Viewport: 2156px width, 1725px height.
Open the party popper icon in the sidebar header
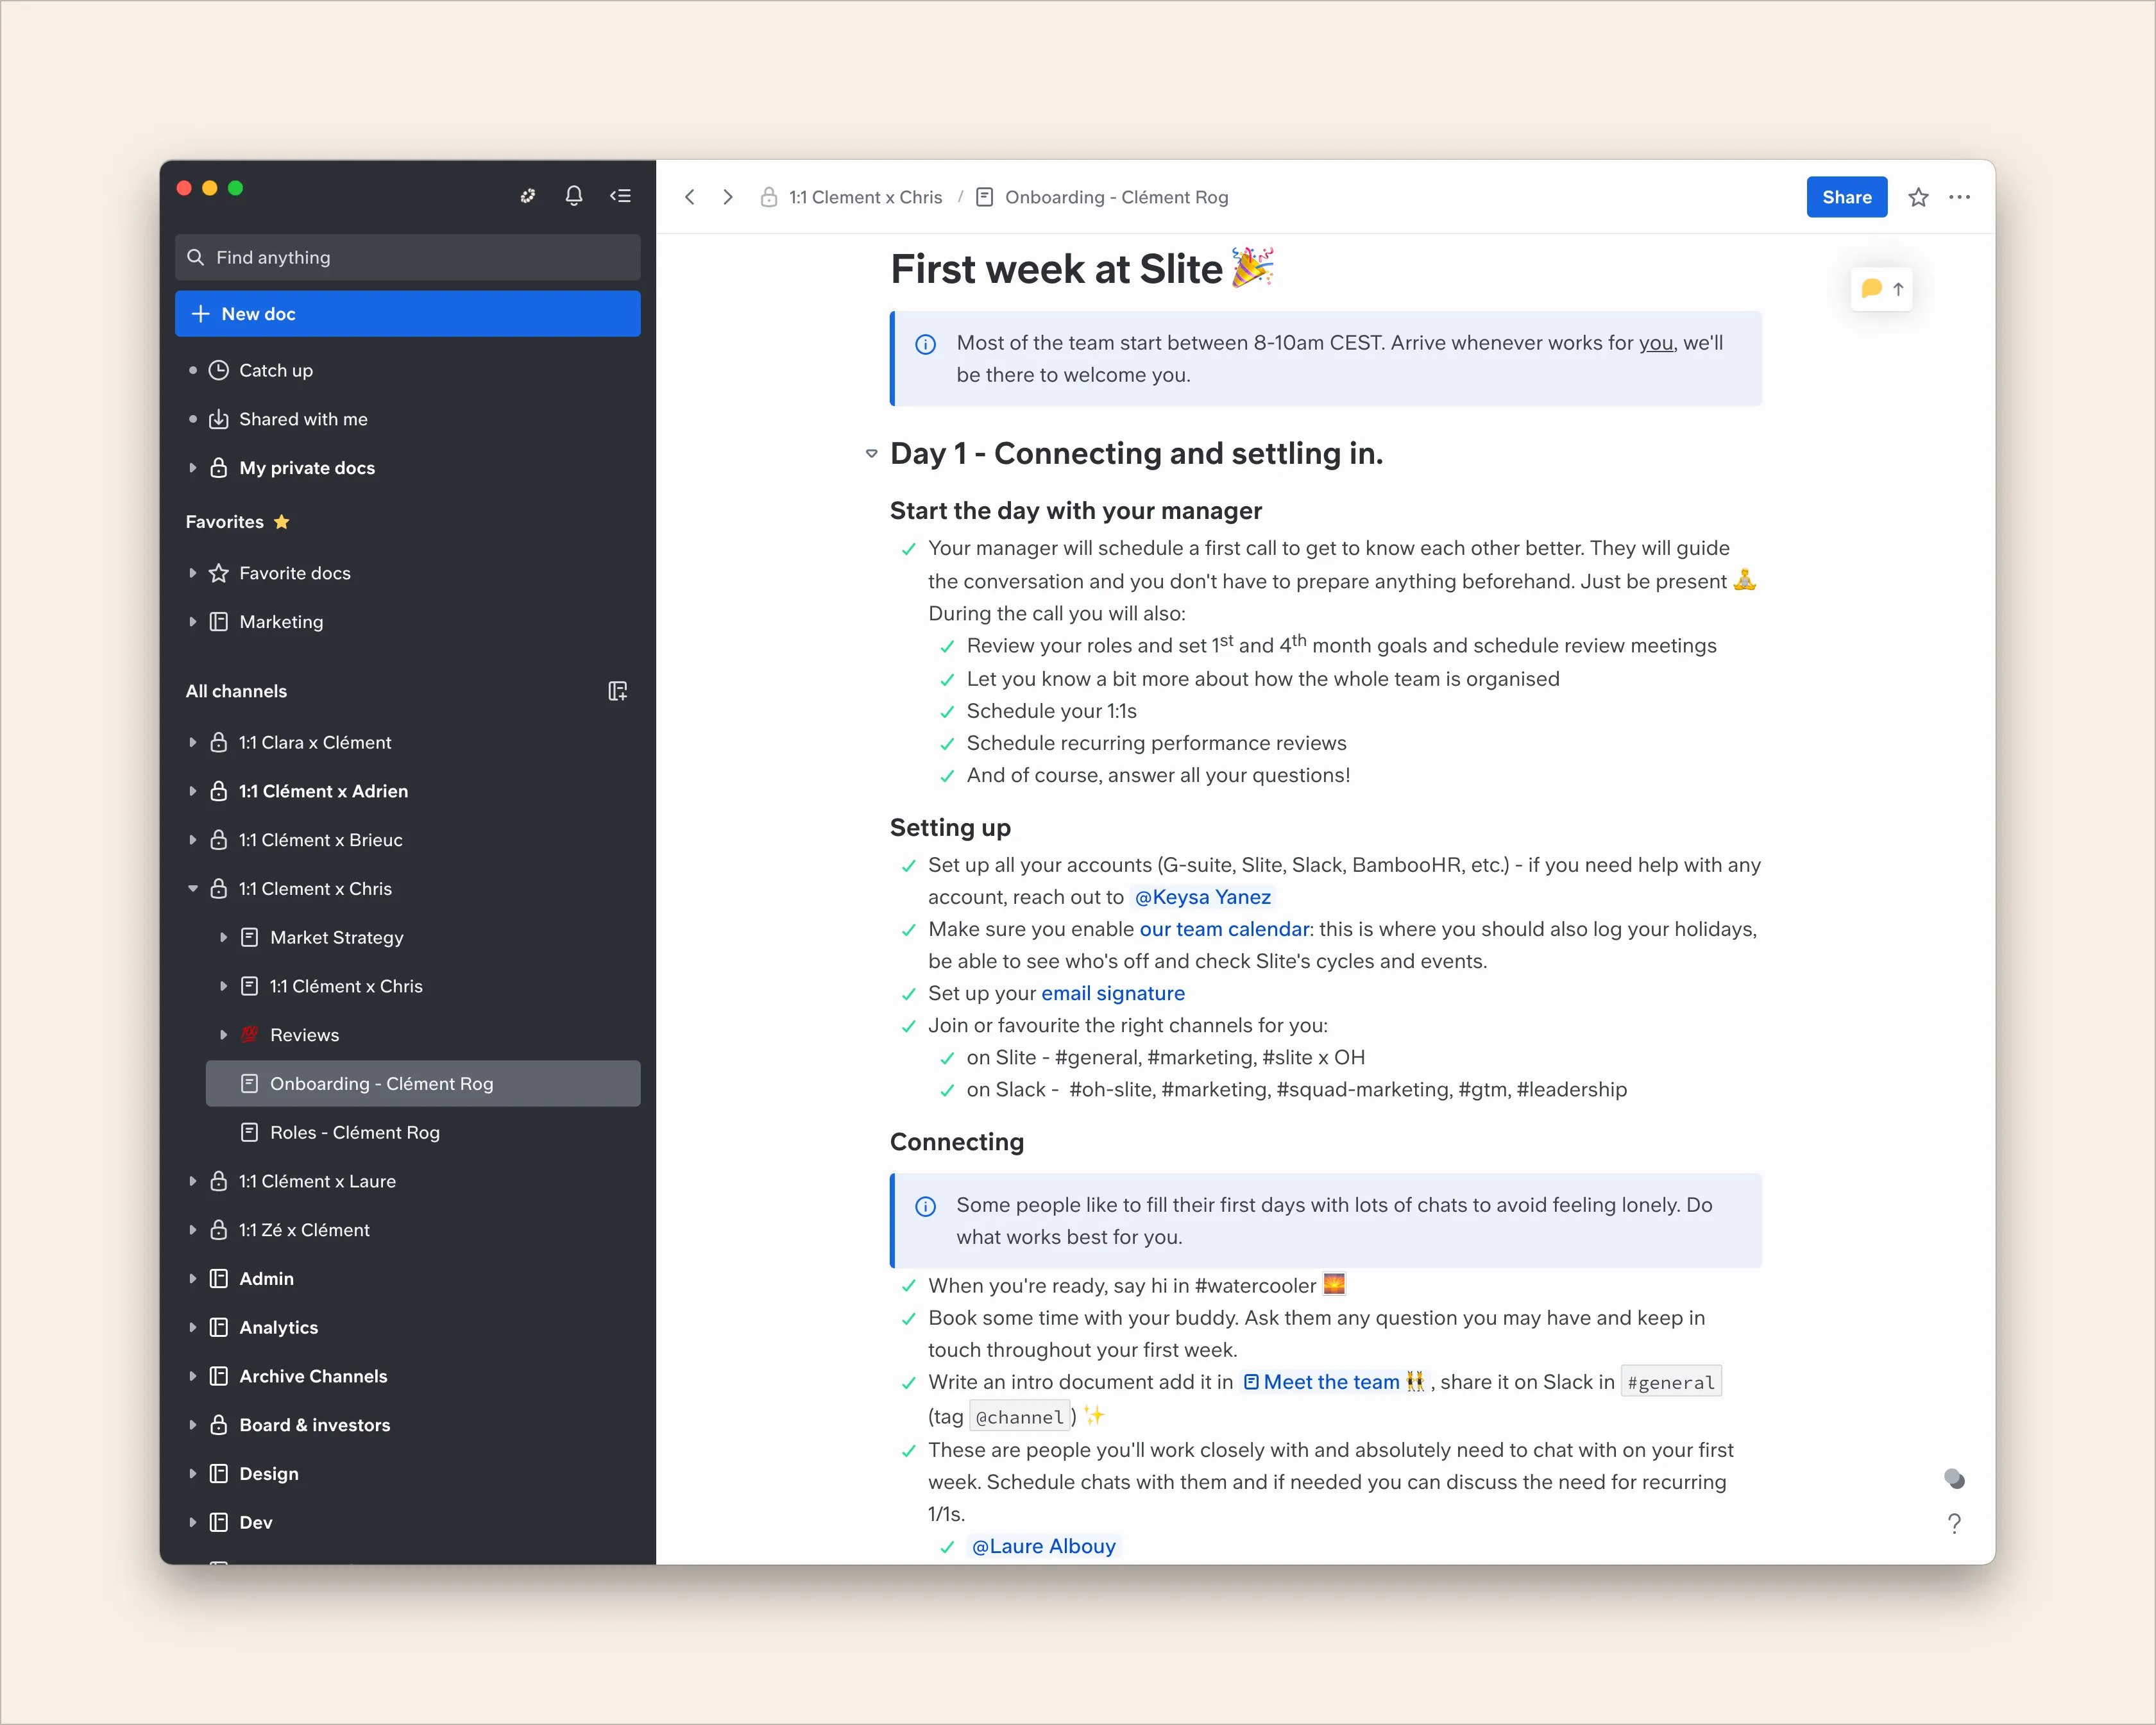coord(528,196)
